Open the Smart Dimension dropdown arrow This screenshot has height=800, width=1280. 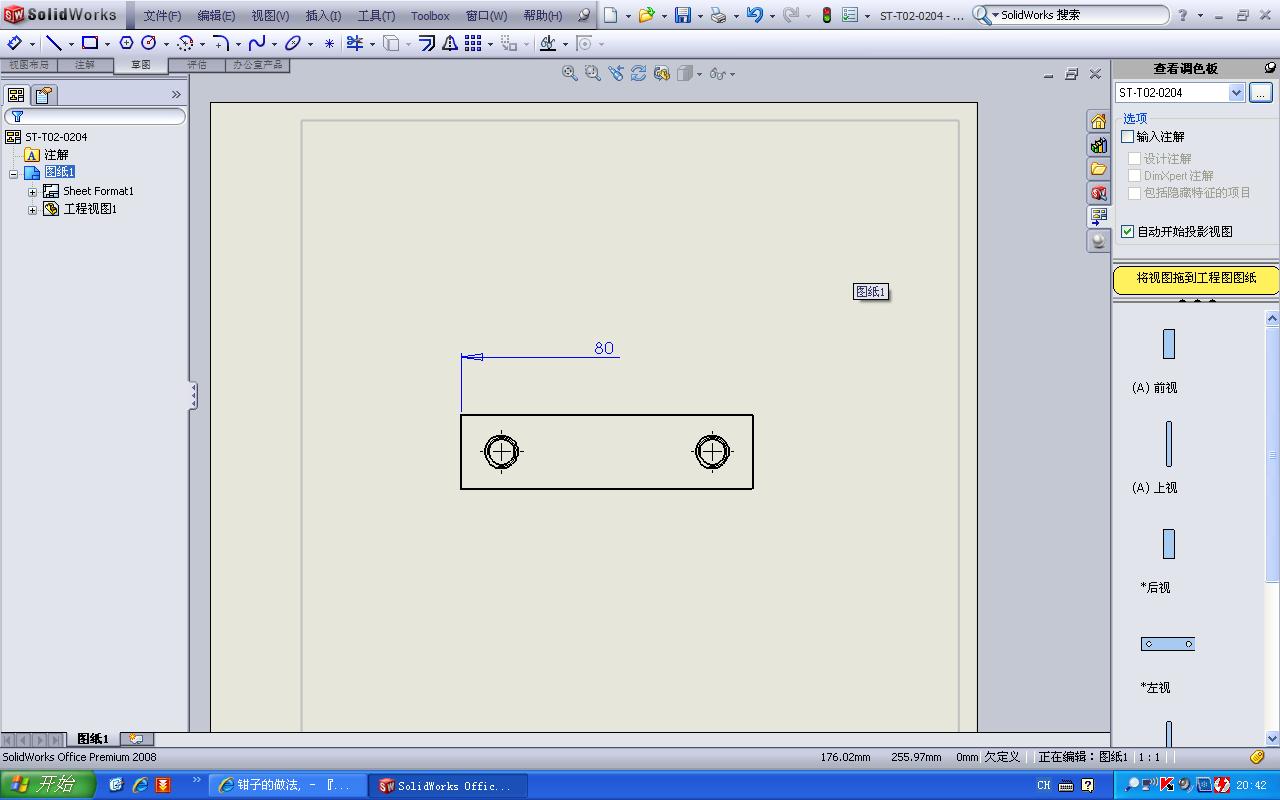point(32,44)
